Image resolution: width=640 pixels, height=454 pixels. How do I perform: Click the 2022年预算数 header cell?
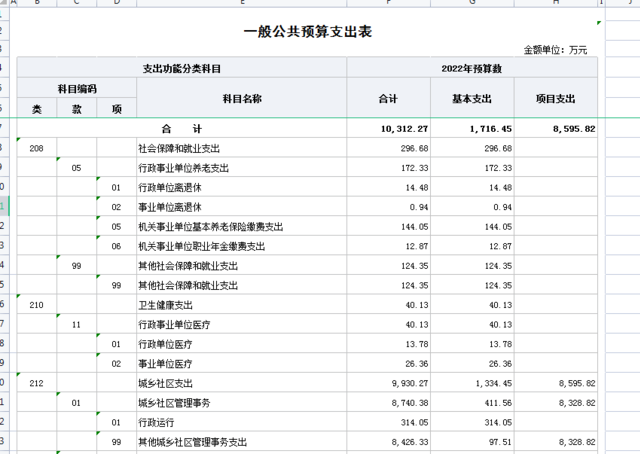471,68
